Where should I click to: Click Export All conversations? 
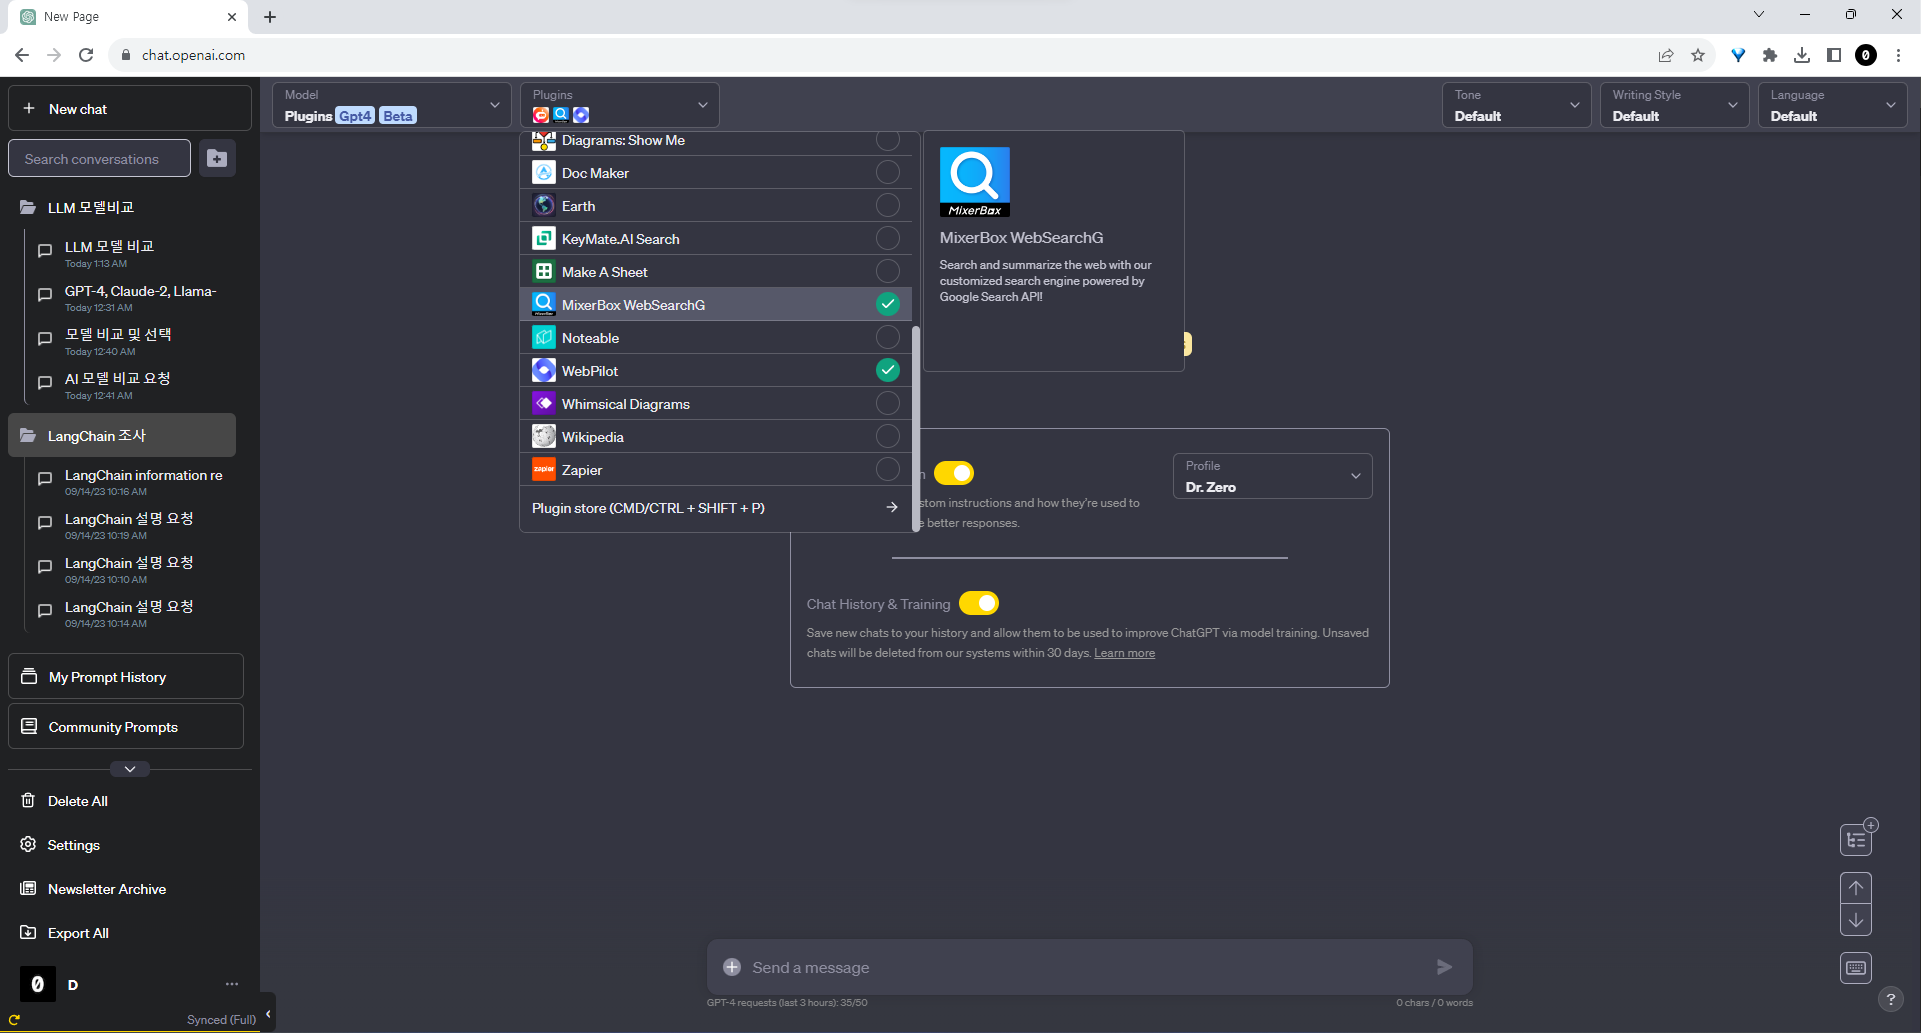[78, 933]
